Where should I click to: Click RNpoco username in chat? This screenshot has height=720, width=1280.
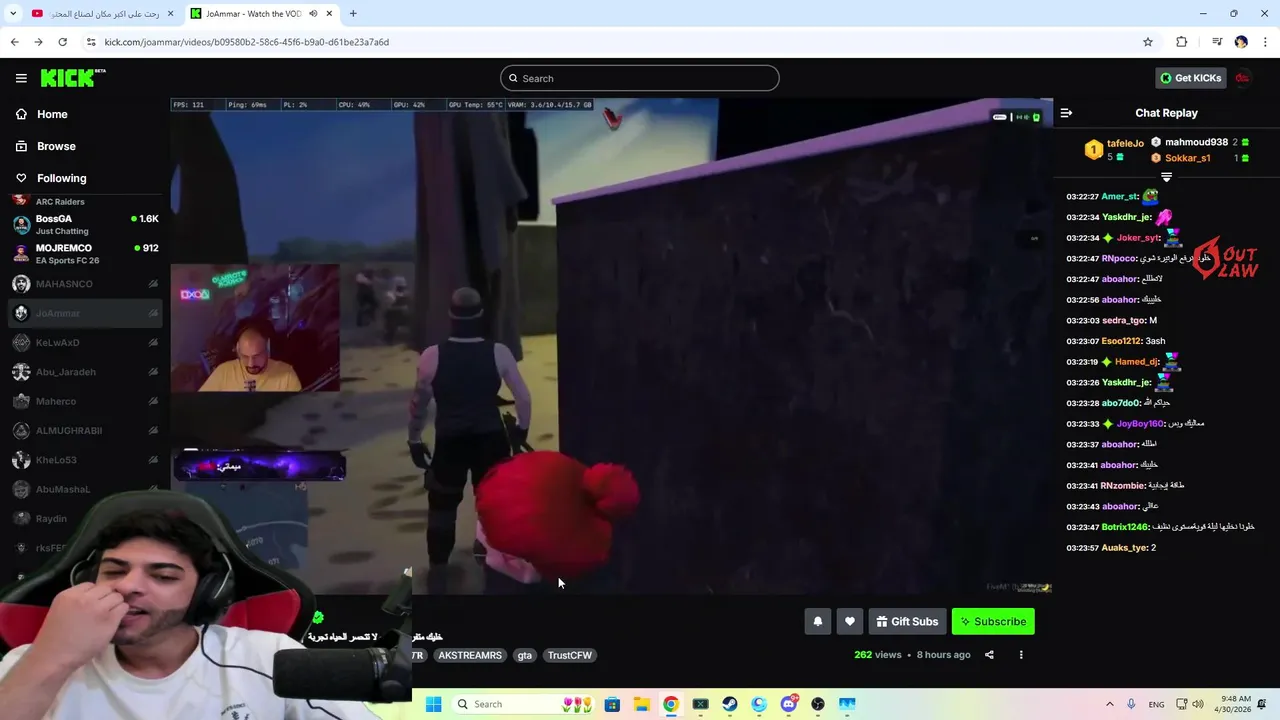tap(1118, 259)
